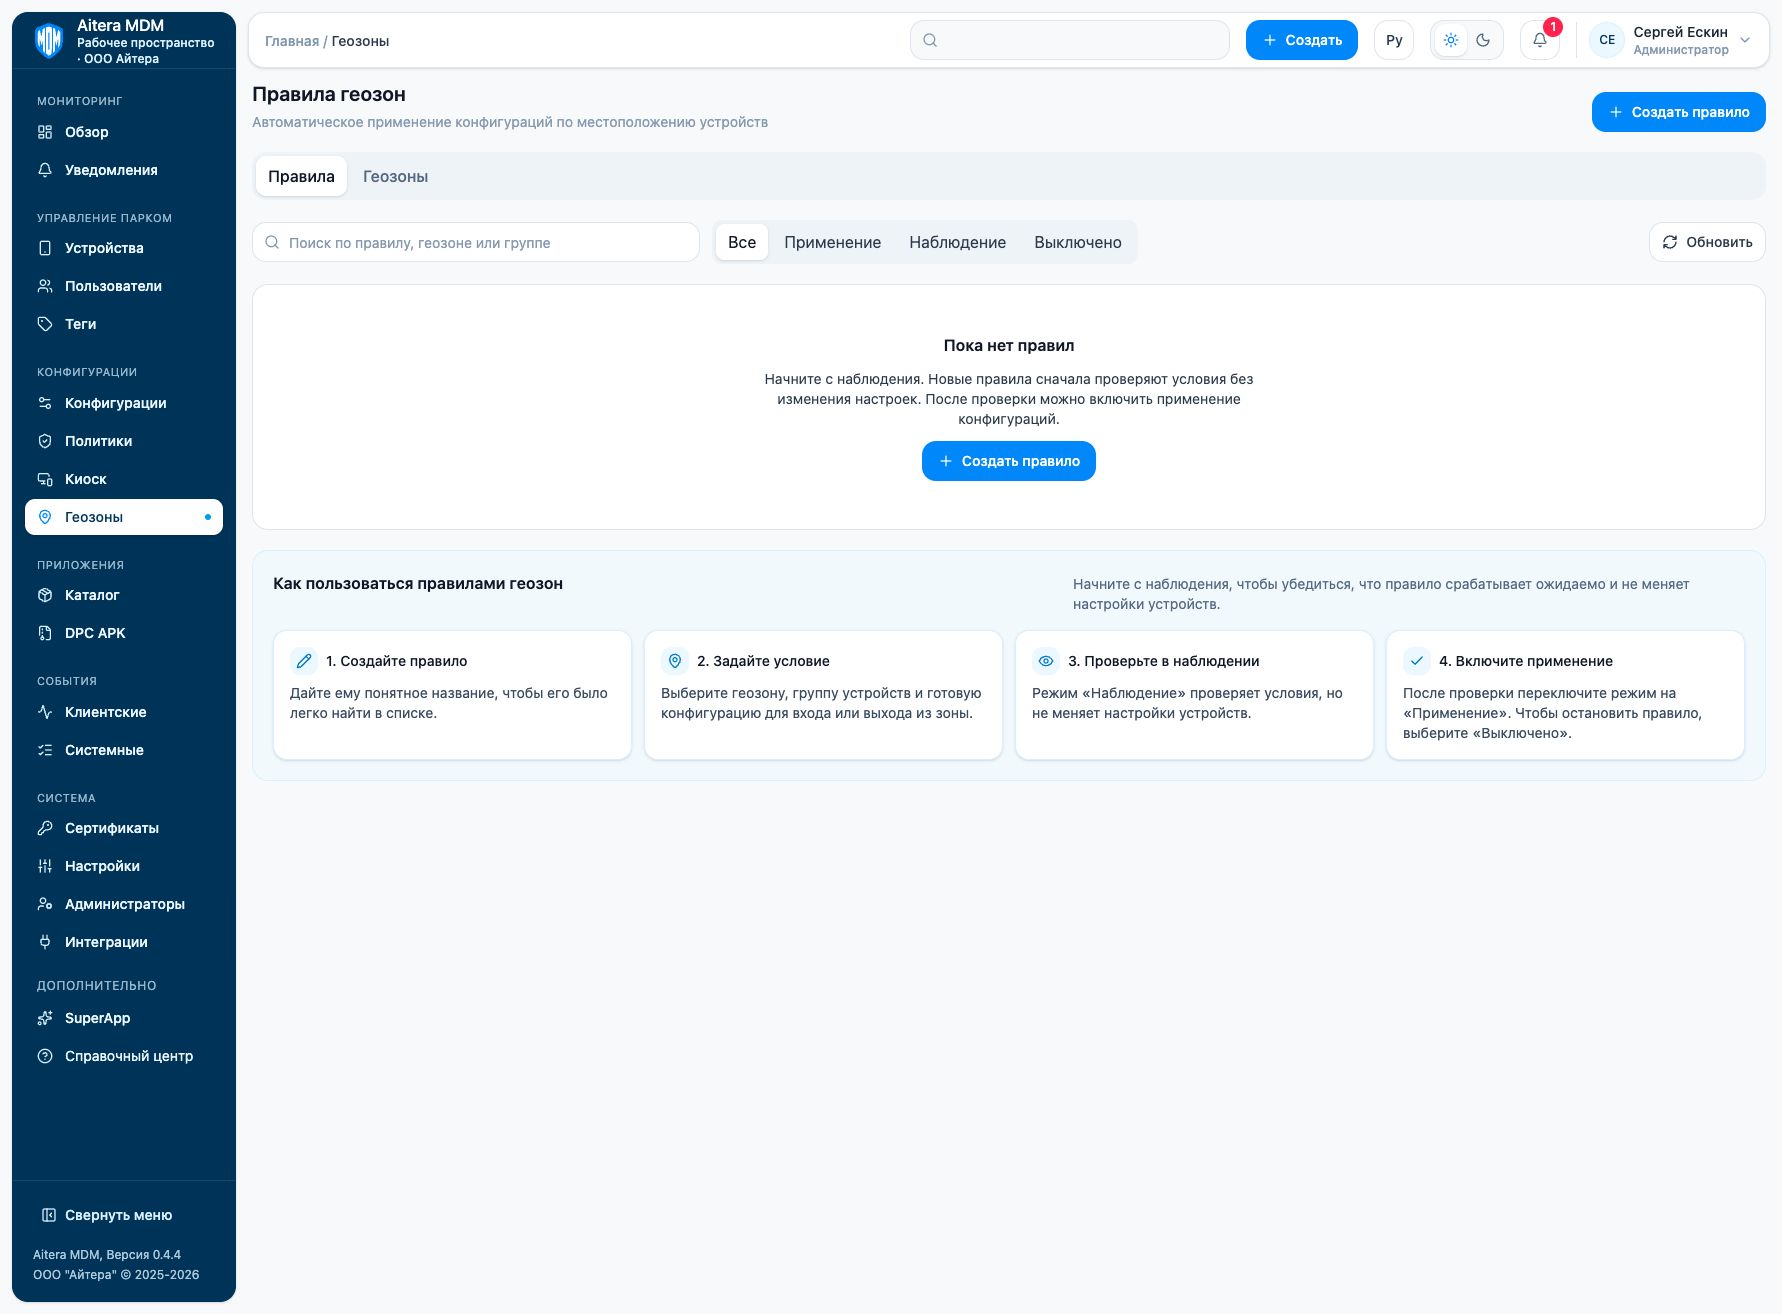The width and height of the screenshot is (1782, 1314).
Task: Go to Устройства in the sidebar
Action: click(x=124, y=248)
